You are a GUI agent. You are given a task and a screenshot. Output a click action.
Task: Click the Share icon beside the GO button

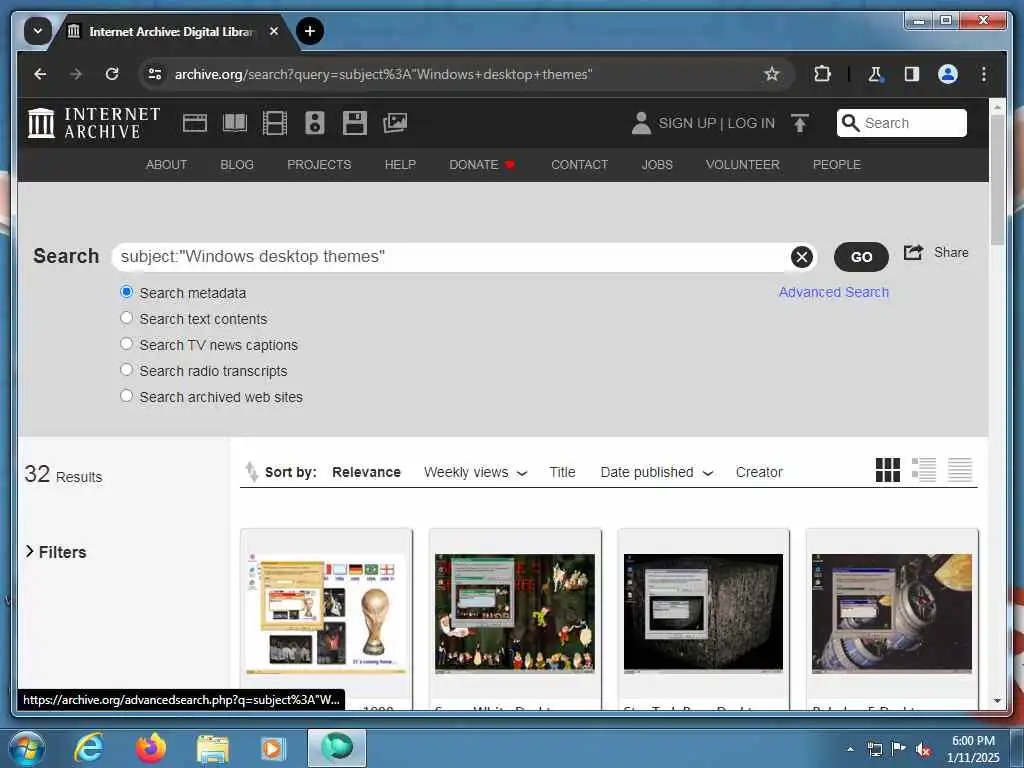[x=913, y=253]
